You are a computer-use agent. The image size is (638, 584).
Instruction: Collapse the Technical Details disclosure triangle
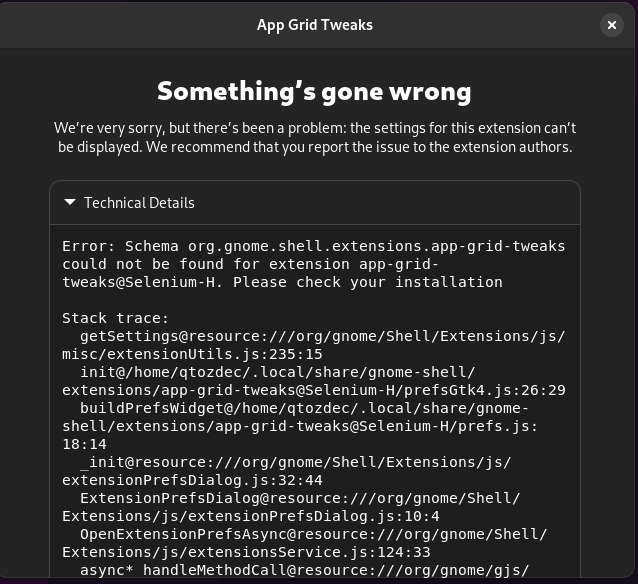[x=69, y=203]
